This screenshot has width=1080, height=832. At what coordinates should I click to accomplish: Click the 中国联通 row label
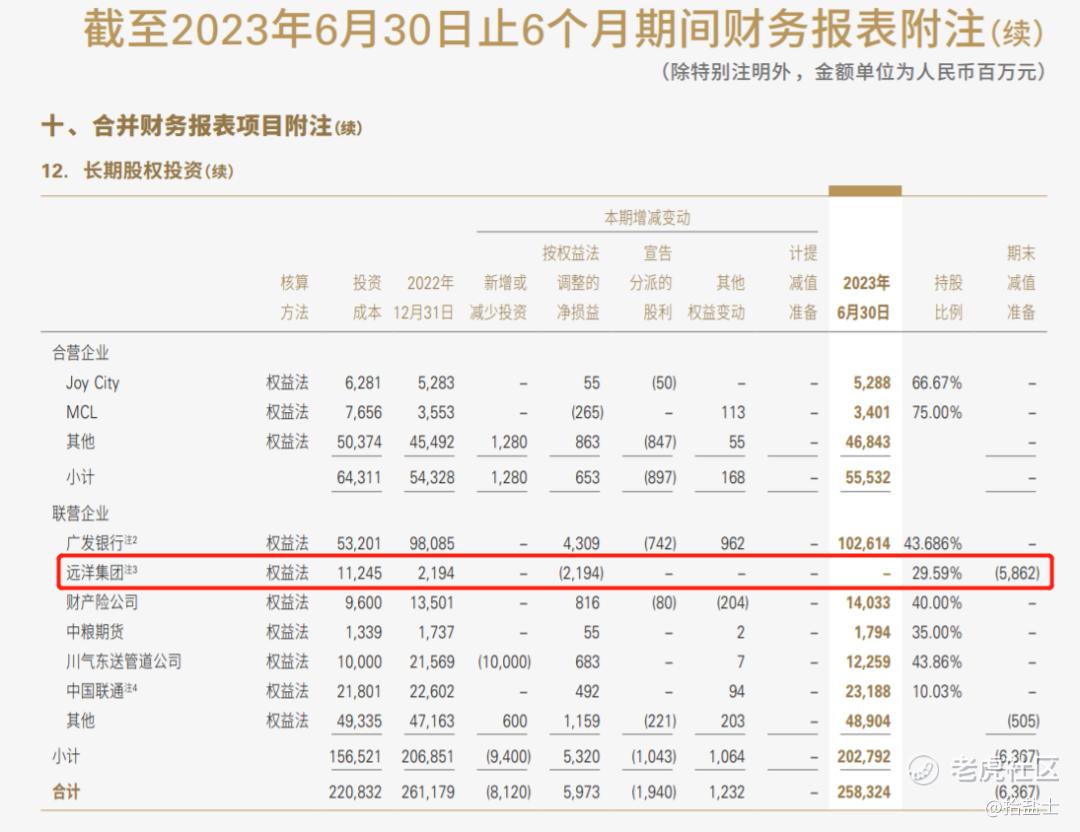(x=101, y=691)
